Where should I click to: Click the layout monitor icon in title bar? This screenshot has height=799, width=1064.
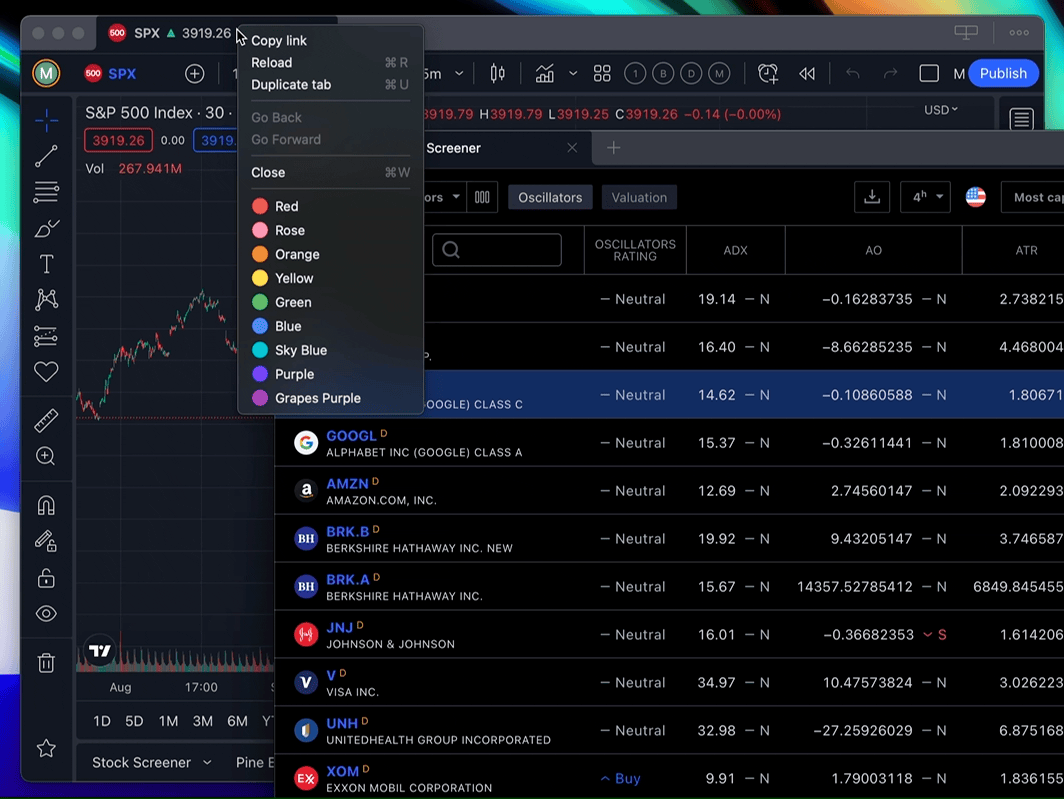[966, 33]
